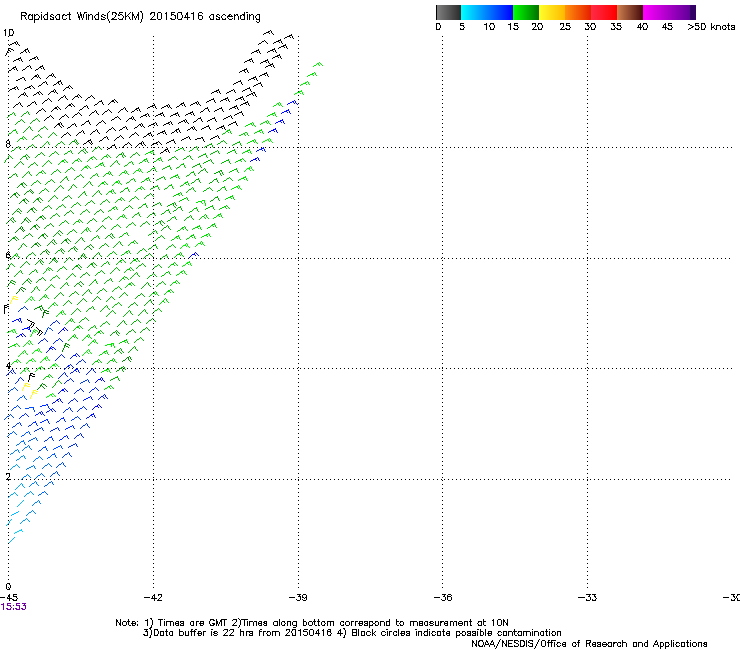Click the green 15-20 knots legend swatch
The height and width of the screenshot is (650, 740).
[x=526, y=12]
